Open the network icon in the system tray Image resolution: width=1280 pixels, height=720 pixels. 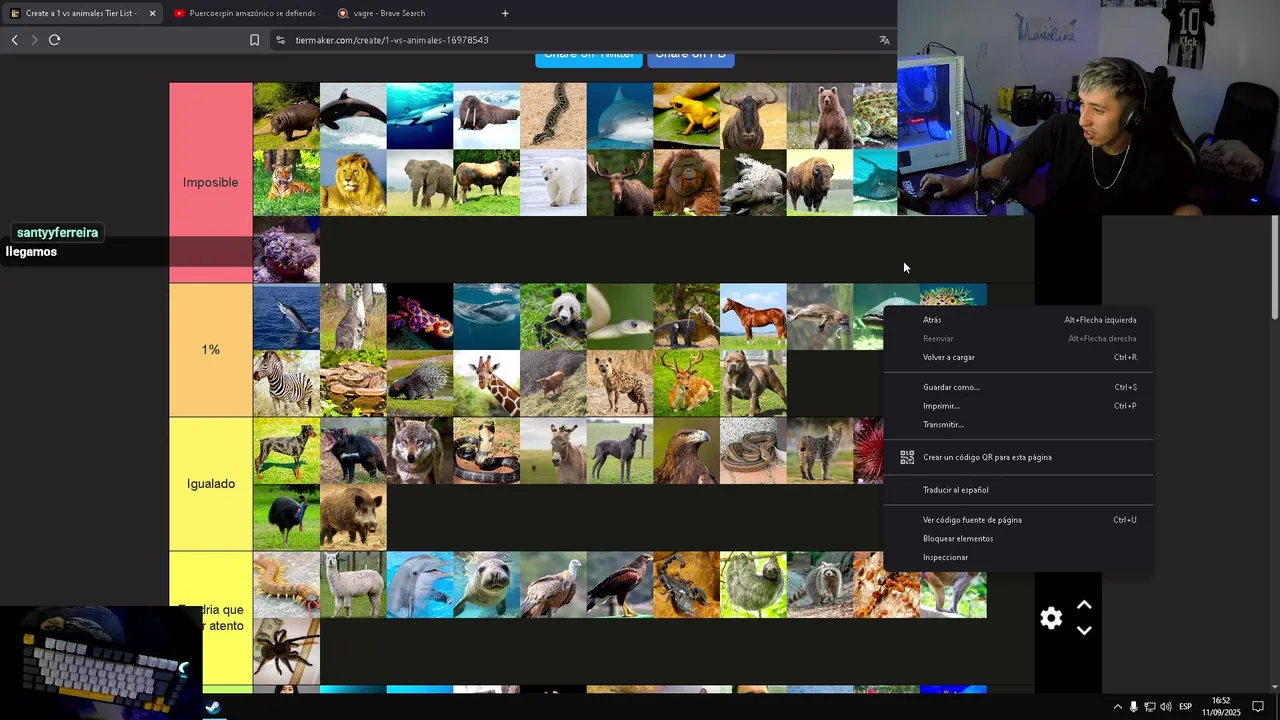[1150, 707]
